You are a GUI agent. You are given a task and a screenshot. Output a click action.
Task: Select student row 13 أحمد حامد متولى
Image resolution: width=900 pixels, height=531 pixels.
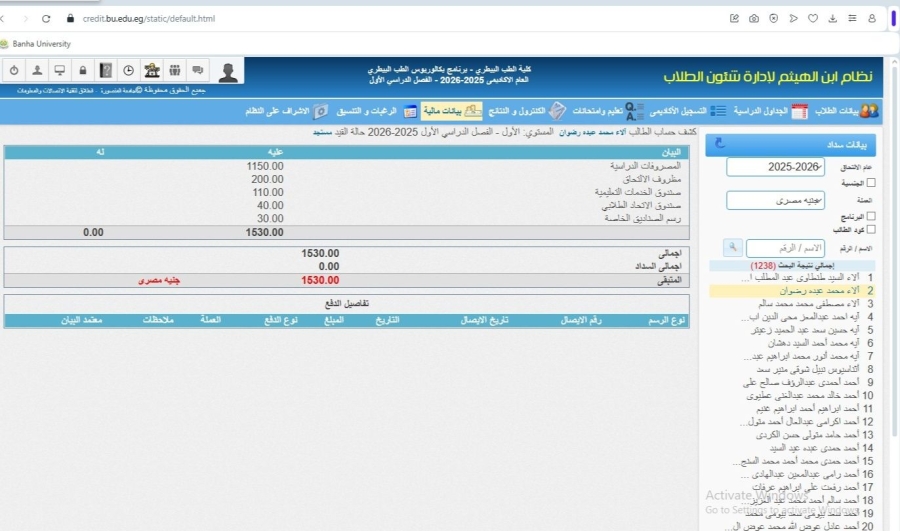point(792,435)
